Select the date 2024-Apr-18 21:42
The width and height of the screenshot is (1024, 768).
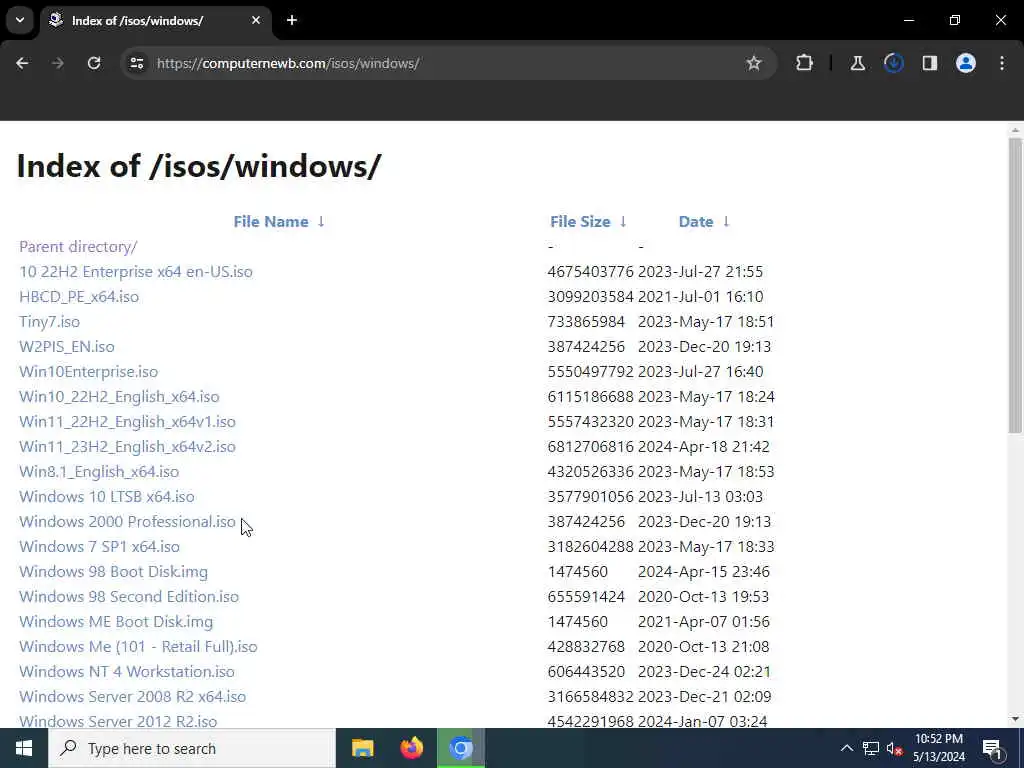pos(703,447)
